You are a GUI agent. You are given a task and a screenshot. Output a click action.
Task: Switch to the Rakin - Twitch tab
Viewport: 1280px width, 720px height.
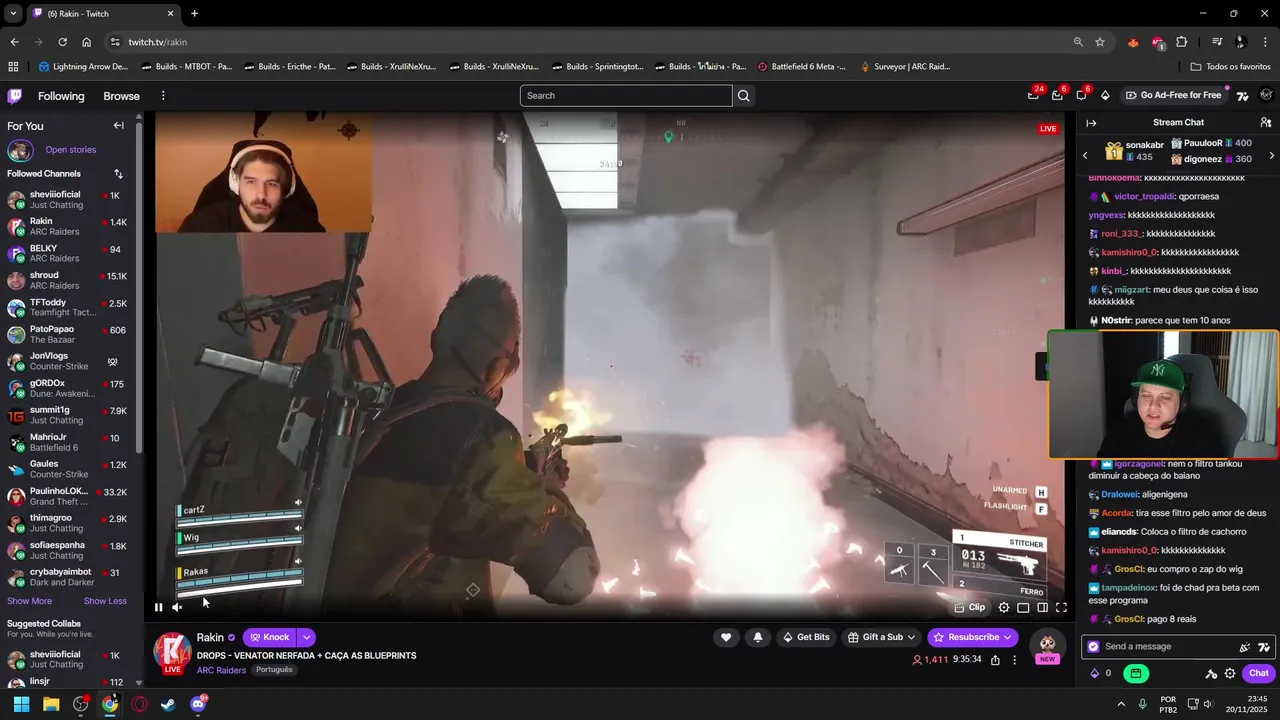pos(103,14)
